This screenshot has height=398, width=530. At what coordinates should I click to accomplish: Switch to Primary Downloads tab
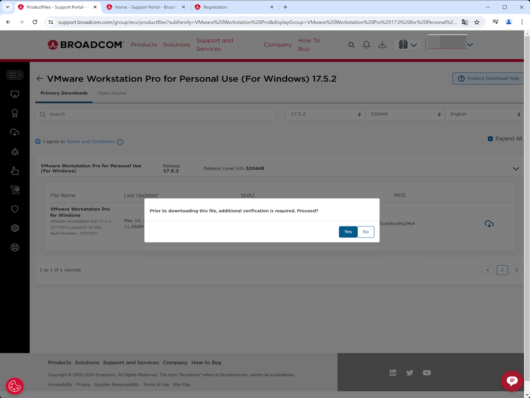coord(64,93)
